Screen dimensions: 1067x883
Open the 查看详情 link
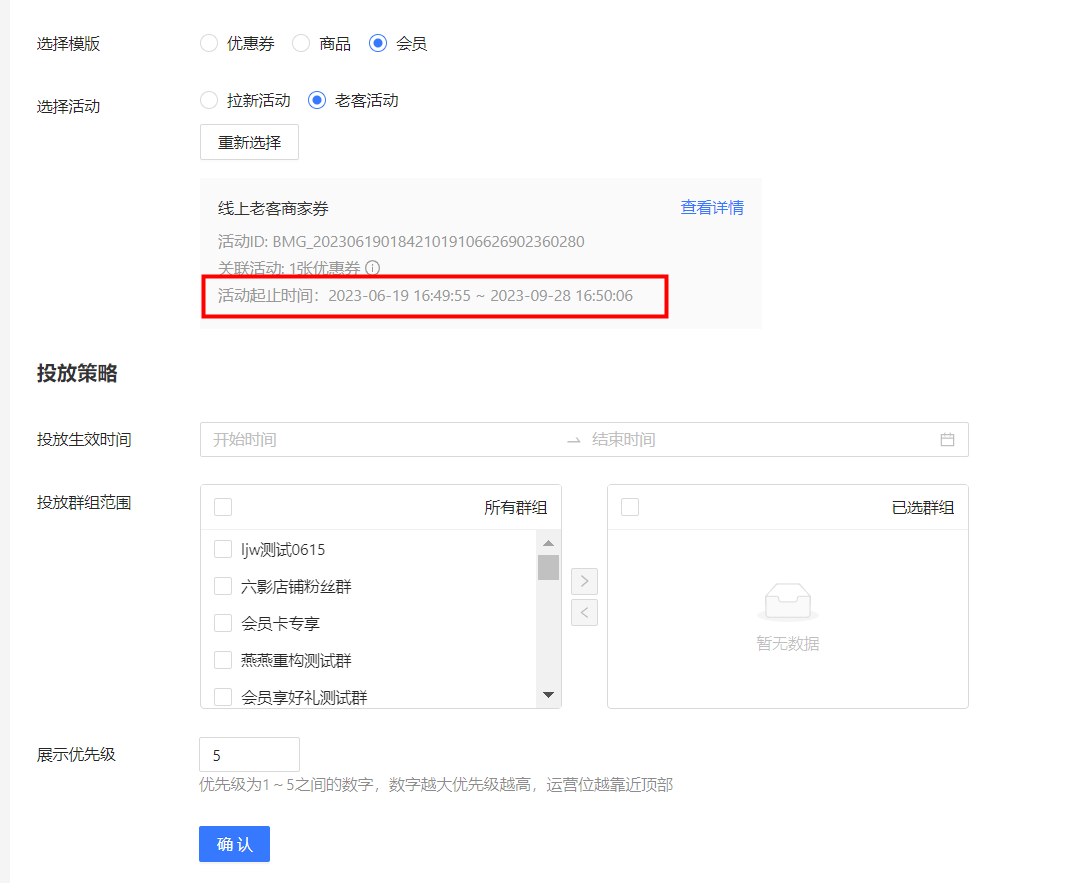click(x=712, y=208)
